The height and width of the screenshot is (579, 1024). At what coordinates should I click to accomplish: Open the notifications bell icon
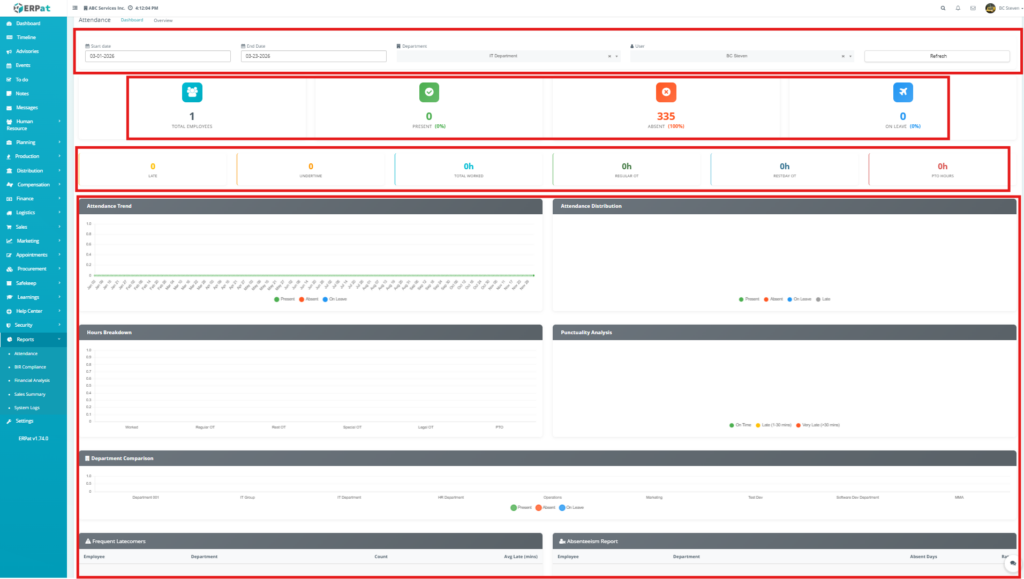click(x=958, y=7)
